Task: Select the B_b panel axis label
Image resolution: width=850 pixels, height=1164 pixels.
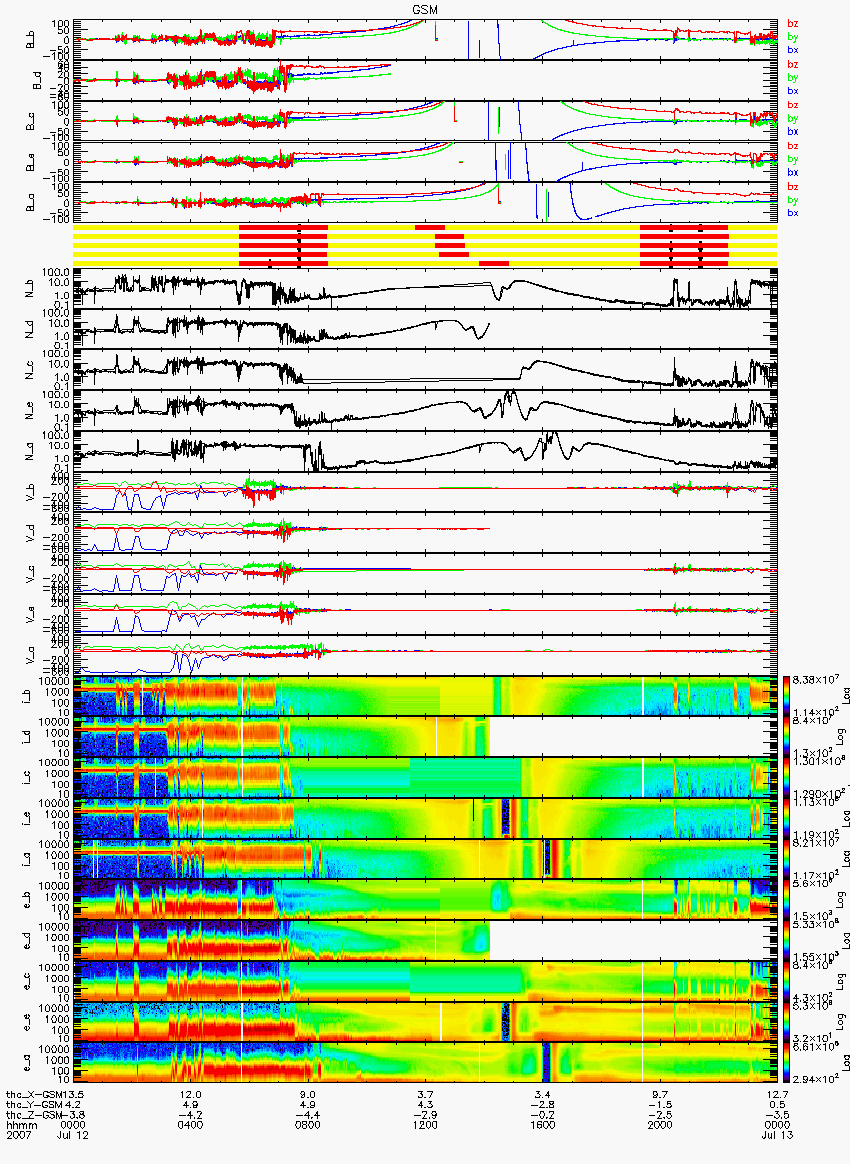Action: tap(30, 39)
